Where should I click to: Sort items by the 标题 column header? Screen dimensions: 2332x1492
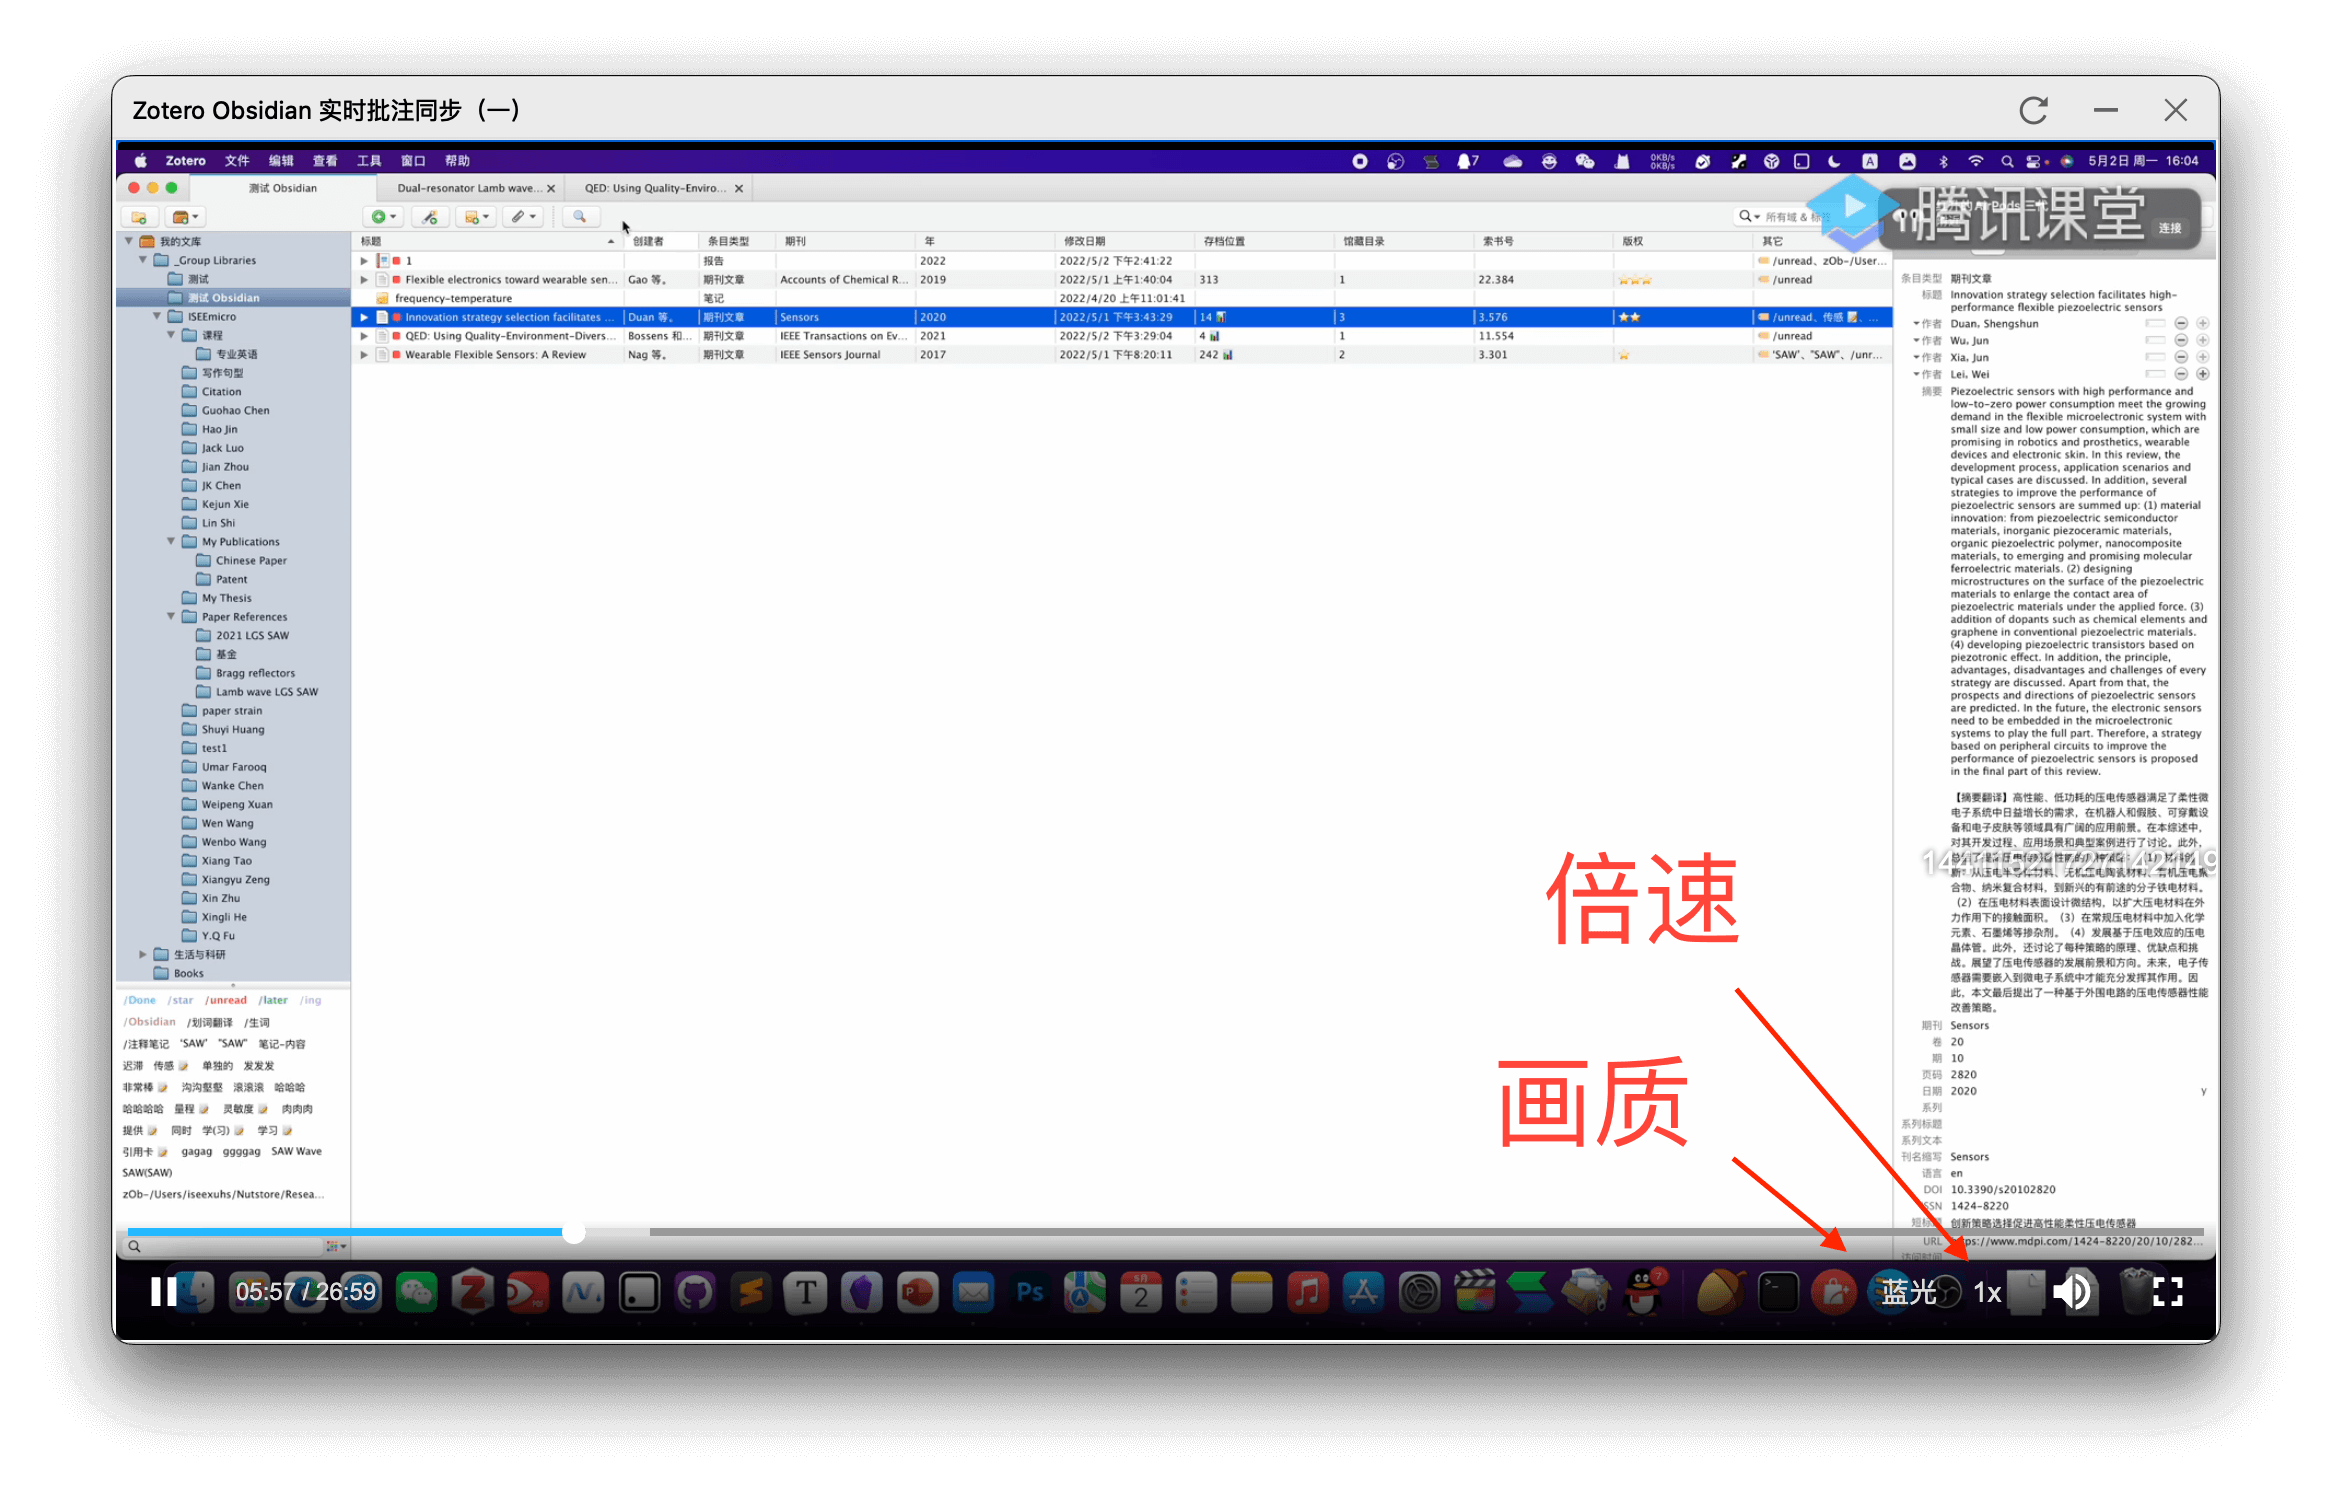[x=487, y=241]
